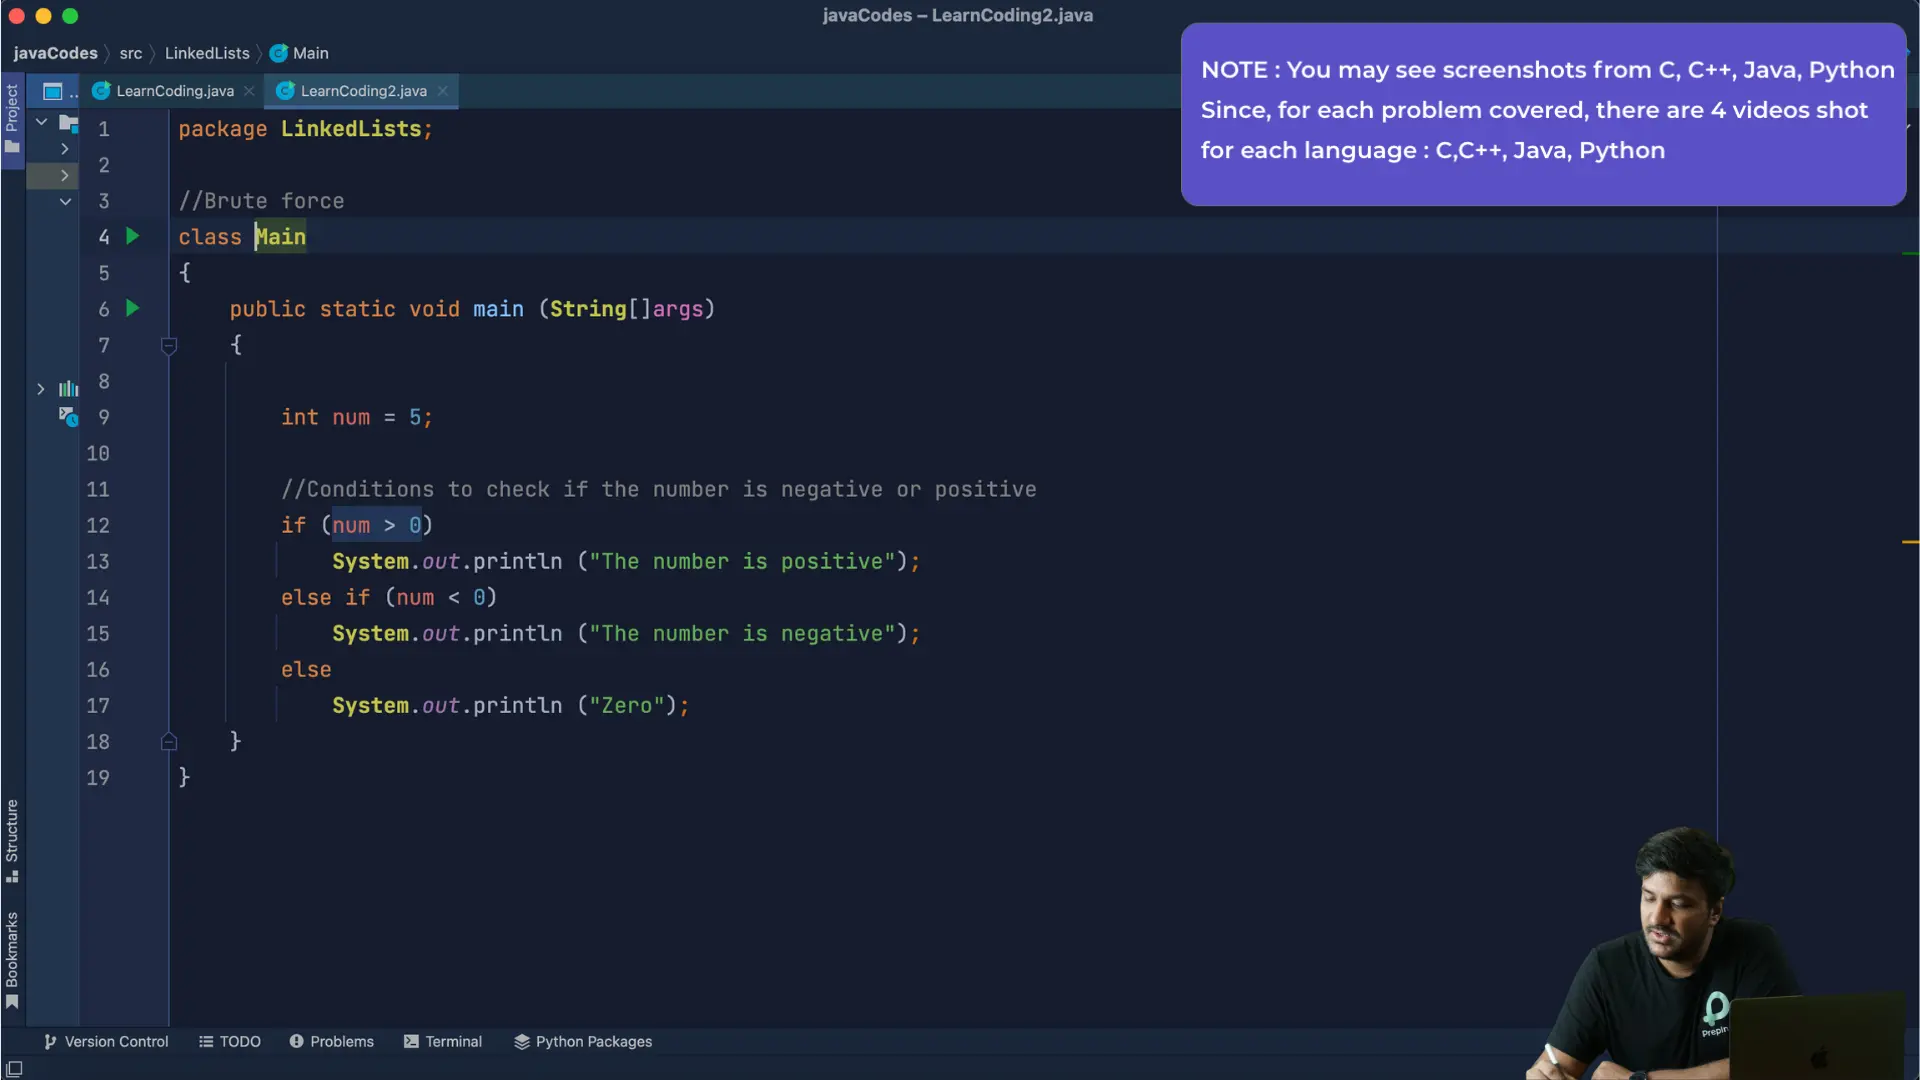This screenshot has width=1920, height=1080.
Task: Collapse the top project folder chevron
Action: pos(42,122)
